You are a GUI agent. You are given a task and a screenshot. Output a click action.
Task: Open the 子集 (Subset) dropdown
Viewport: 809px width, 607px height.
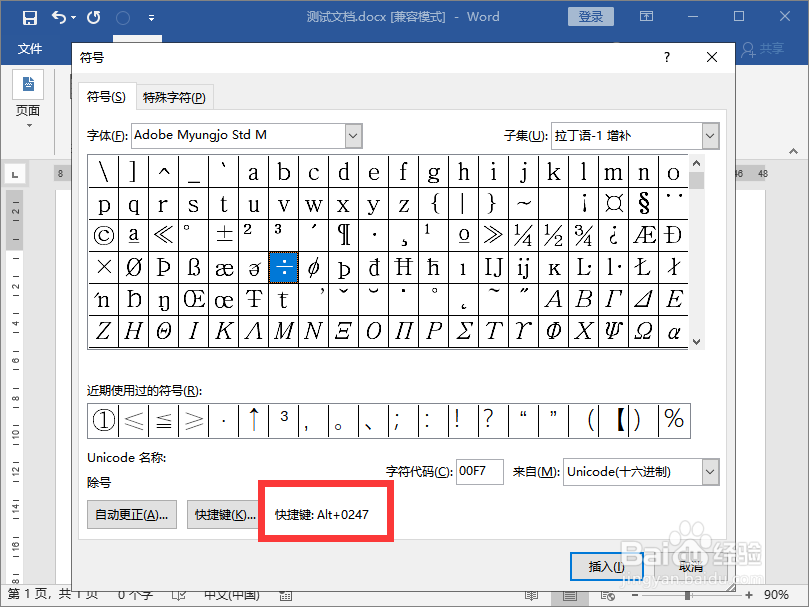pos(709,135)
